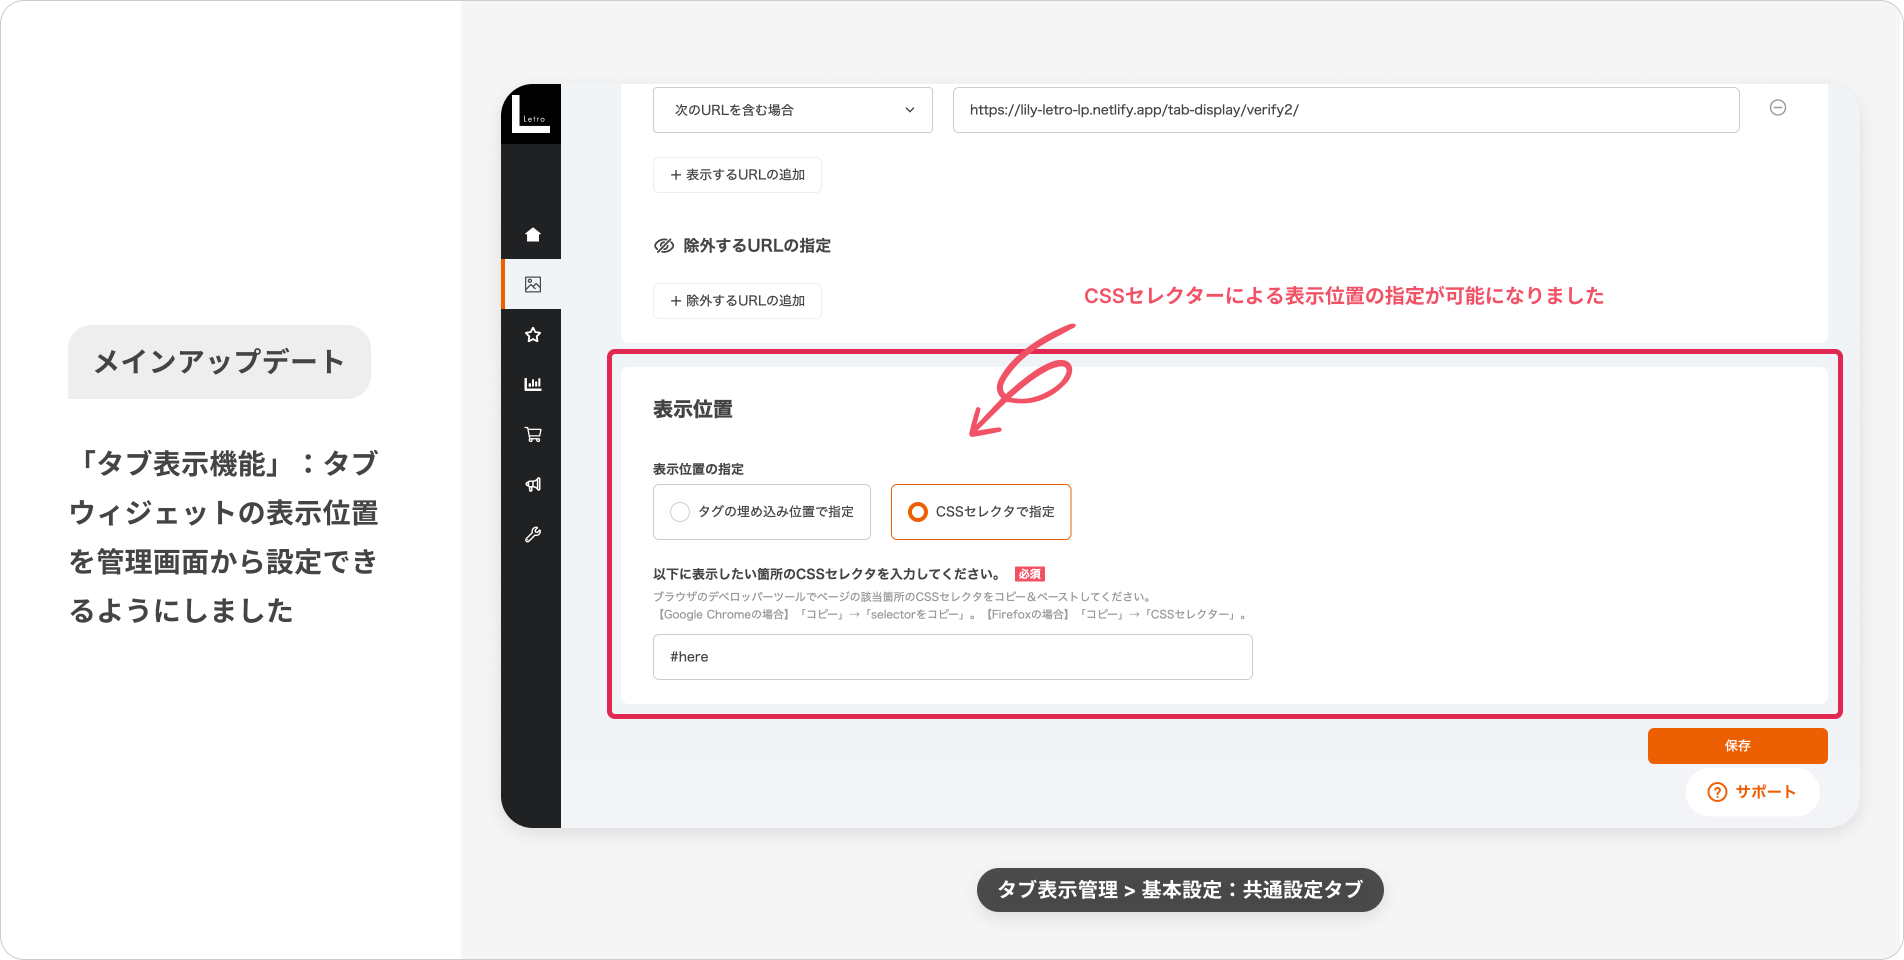Open the image gallery icon in sidebar
1904x960 pixels.
[533, 285]
